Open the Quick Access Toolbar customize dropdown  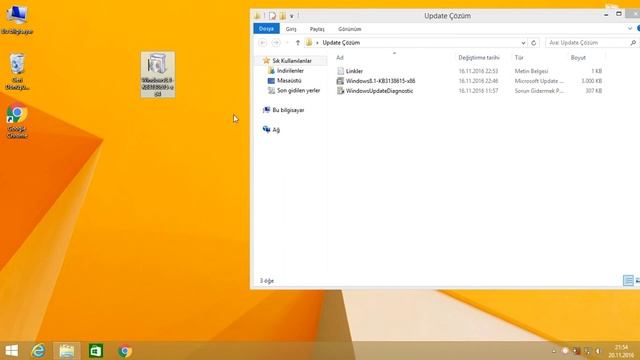291,16
